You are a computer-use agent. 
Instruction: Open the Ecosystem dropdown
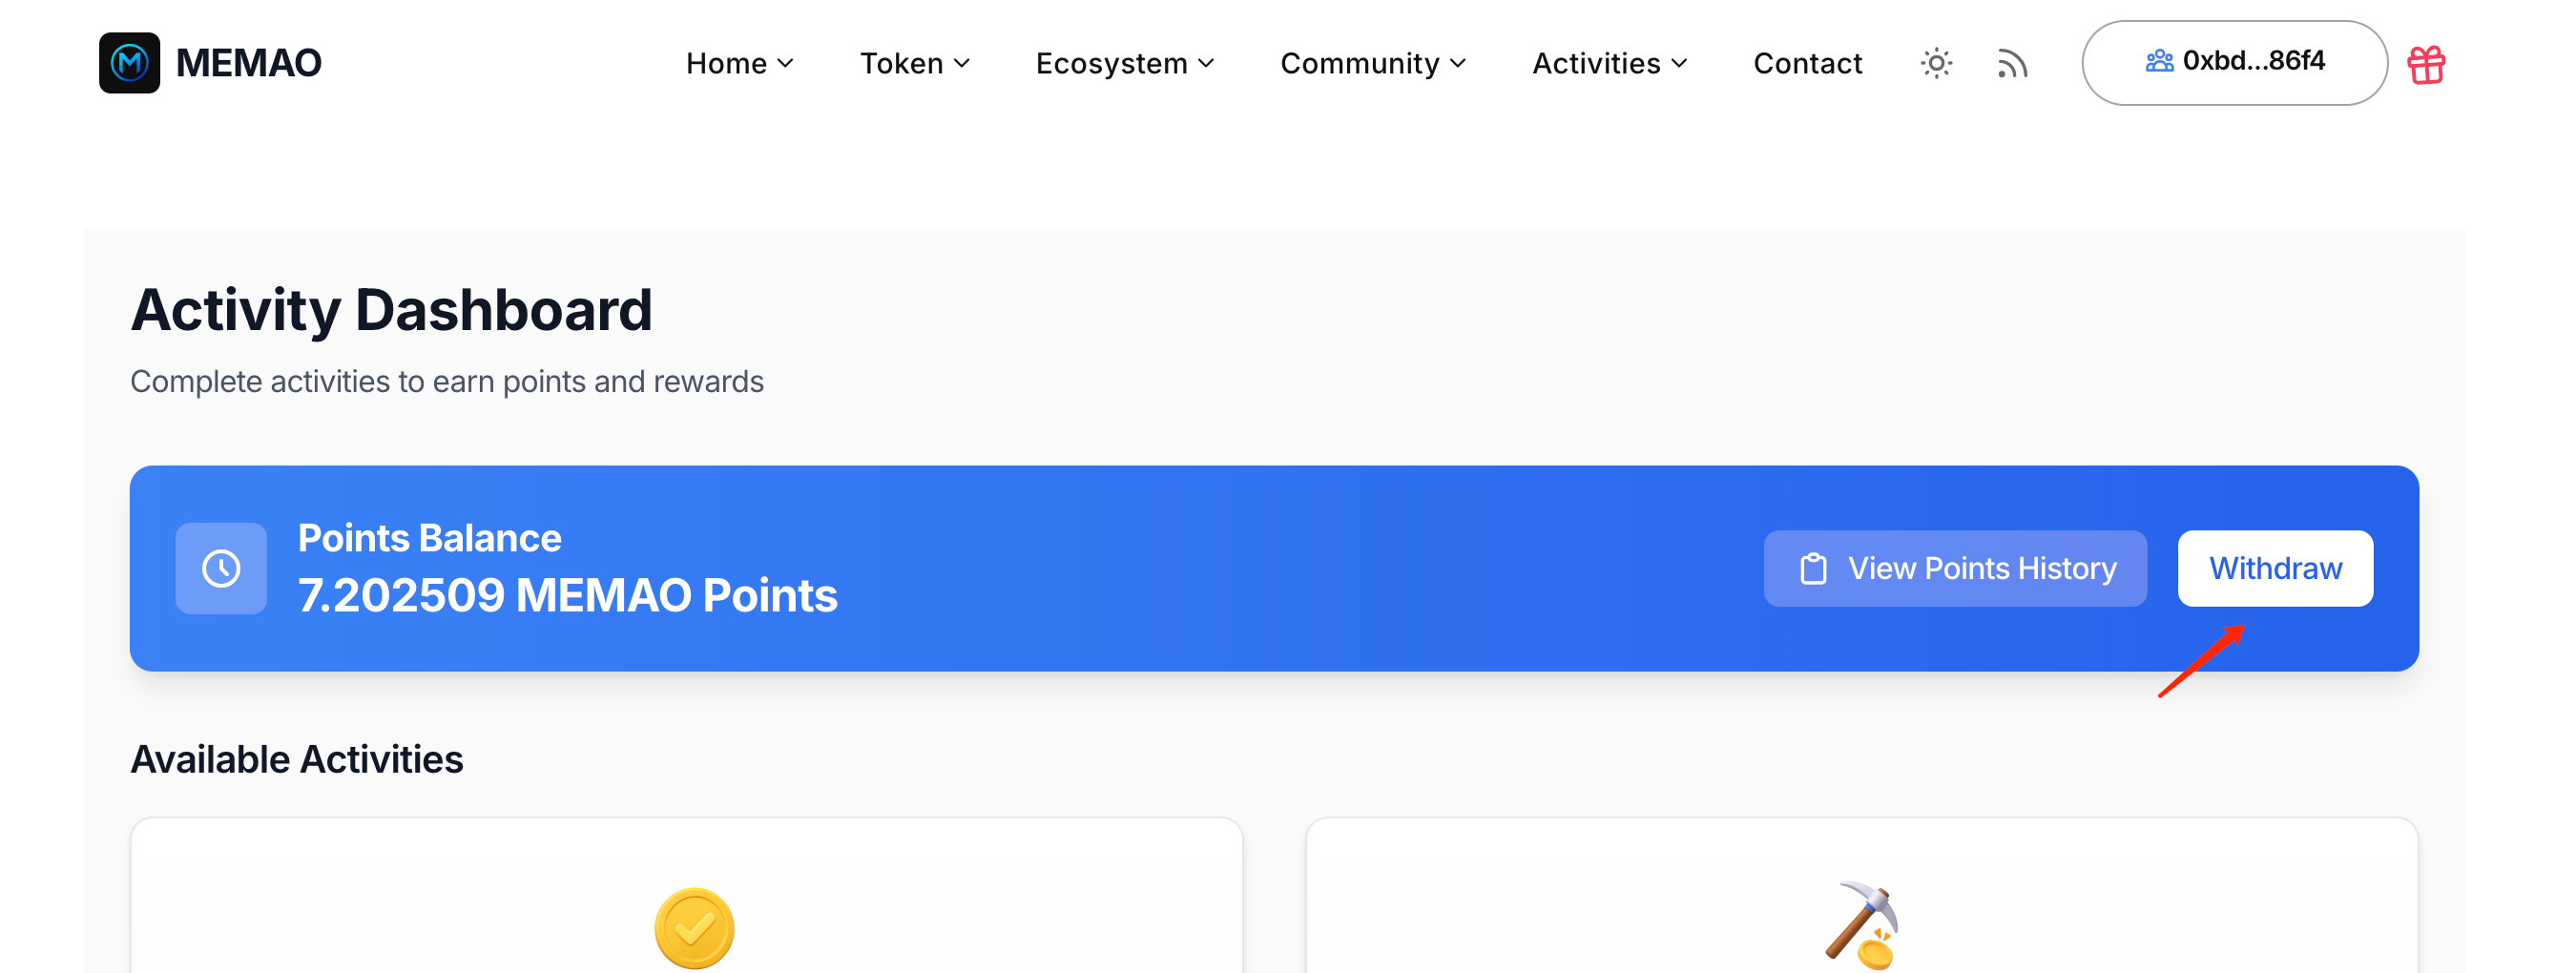(1125, 64)
